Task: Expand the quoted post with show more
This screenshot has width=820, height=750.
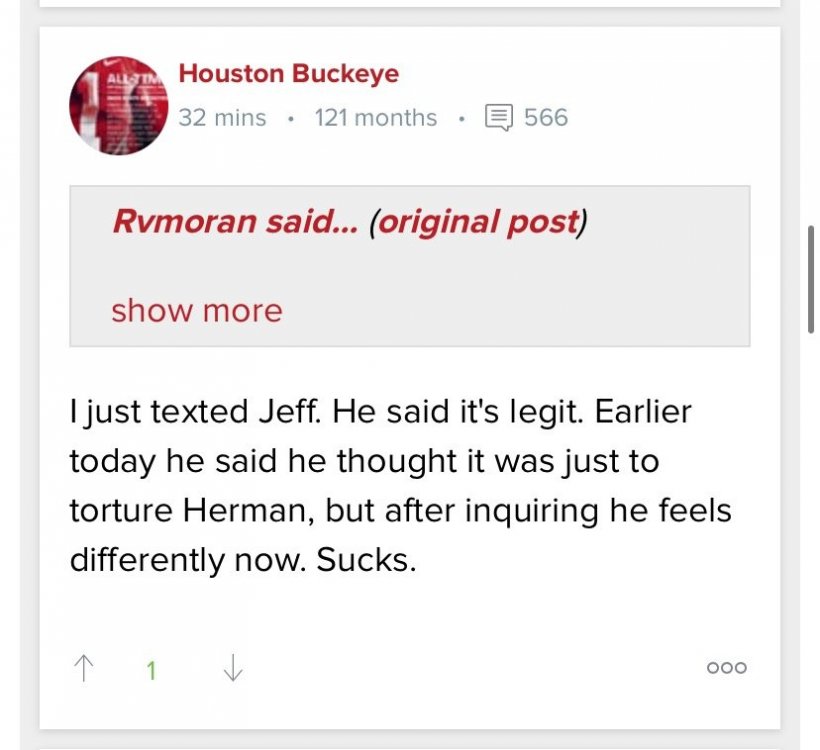Action: (196, 310)
